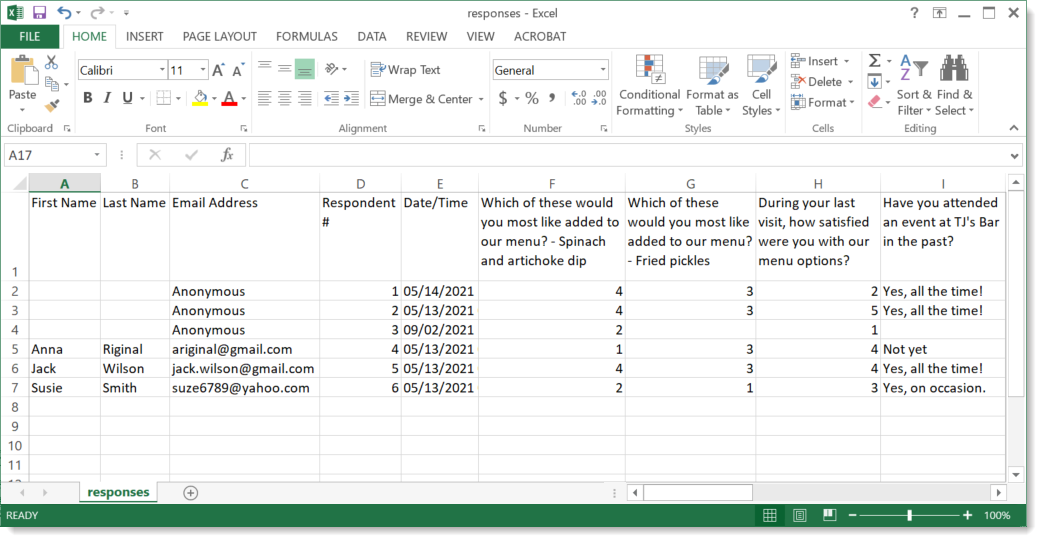This screenshot has width=1042, height=542.
Task: Switch to the PAGE LAYOUT tab
Action: [x=219, y=37]
